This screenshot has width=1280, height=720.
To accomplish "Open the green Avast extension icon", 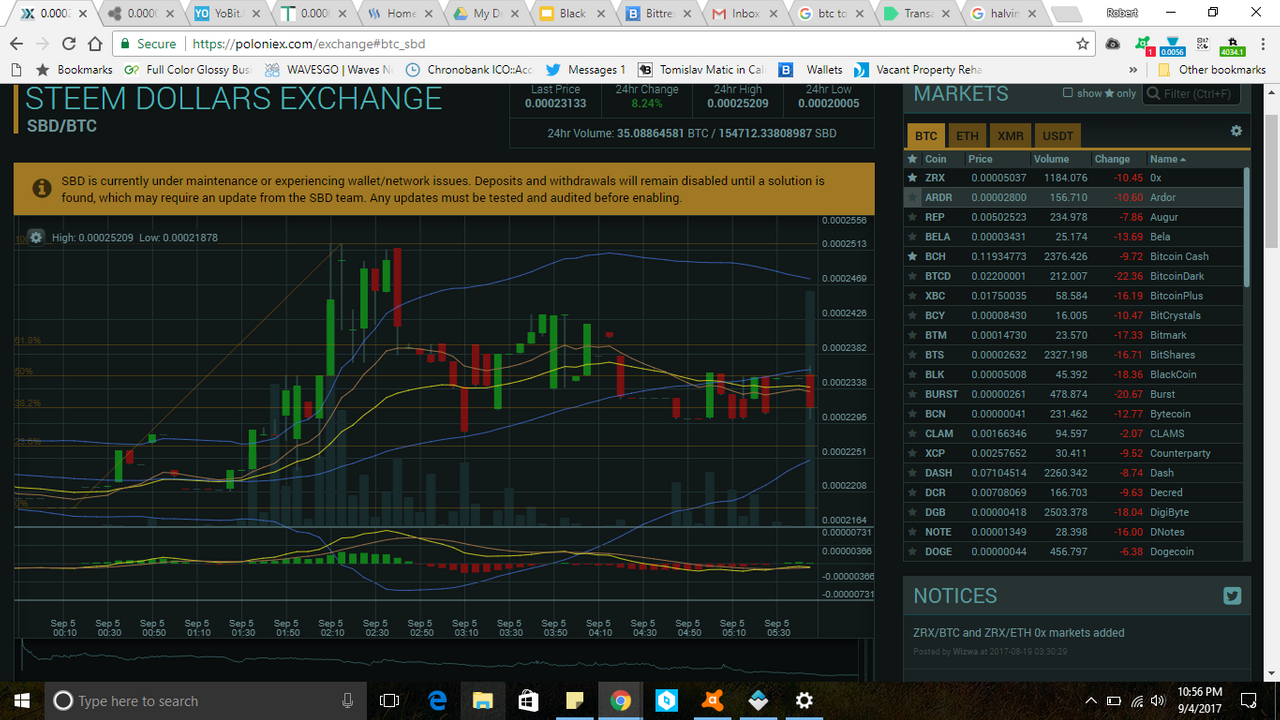I will [1143, 44].
